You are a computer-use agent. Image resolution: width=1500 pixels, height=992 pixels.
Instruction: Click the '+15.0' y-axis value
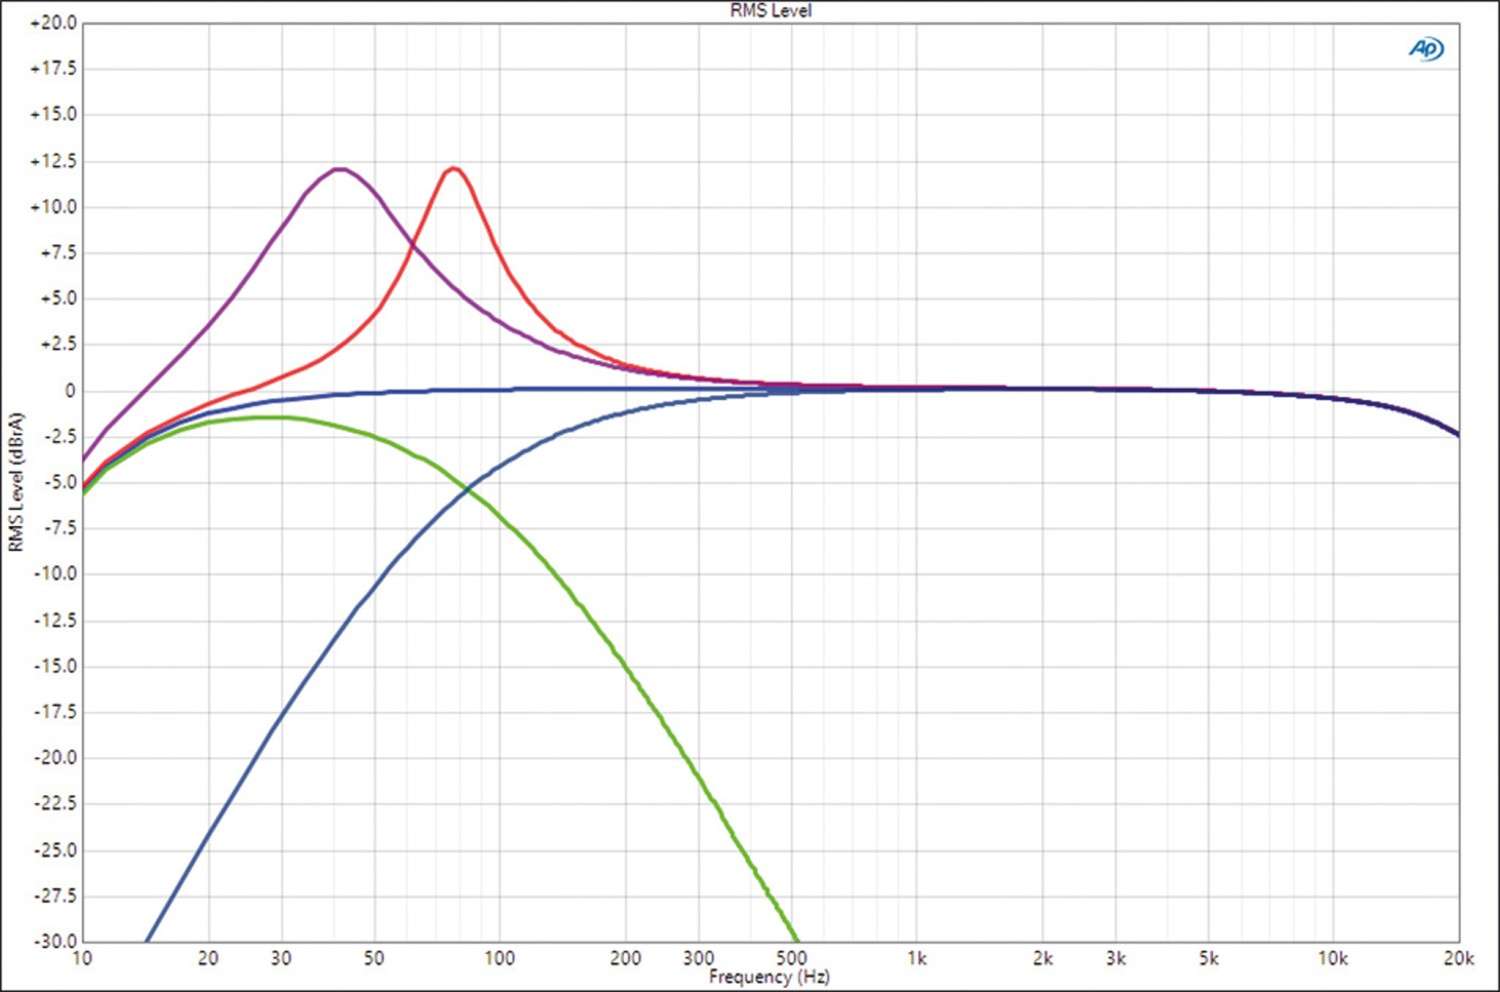pyautogui.click(x=54, y=114)
